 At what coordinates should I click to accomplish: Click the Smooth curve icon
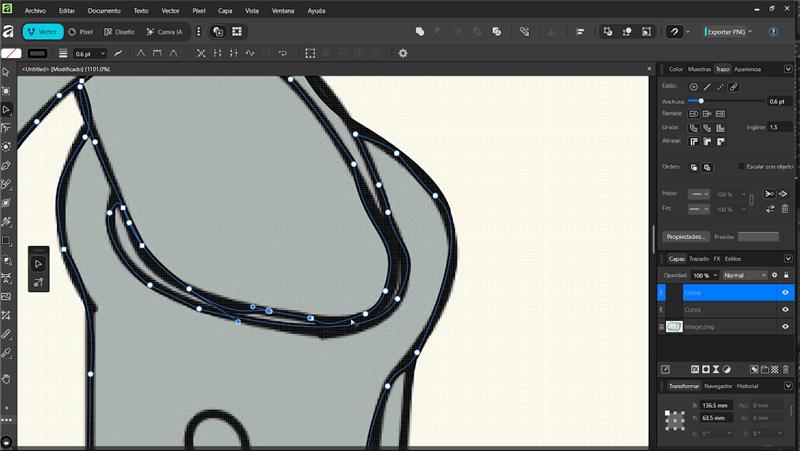tap(249, 53)
